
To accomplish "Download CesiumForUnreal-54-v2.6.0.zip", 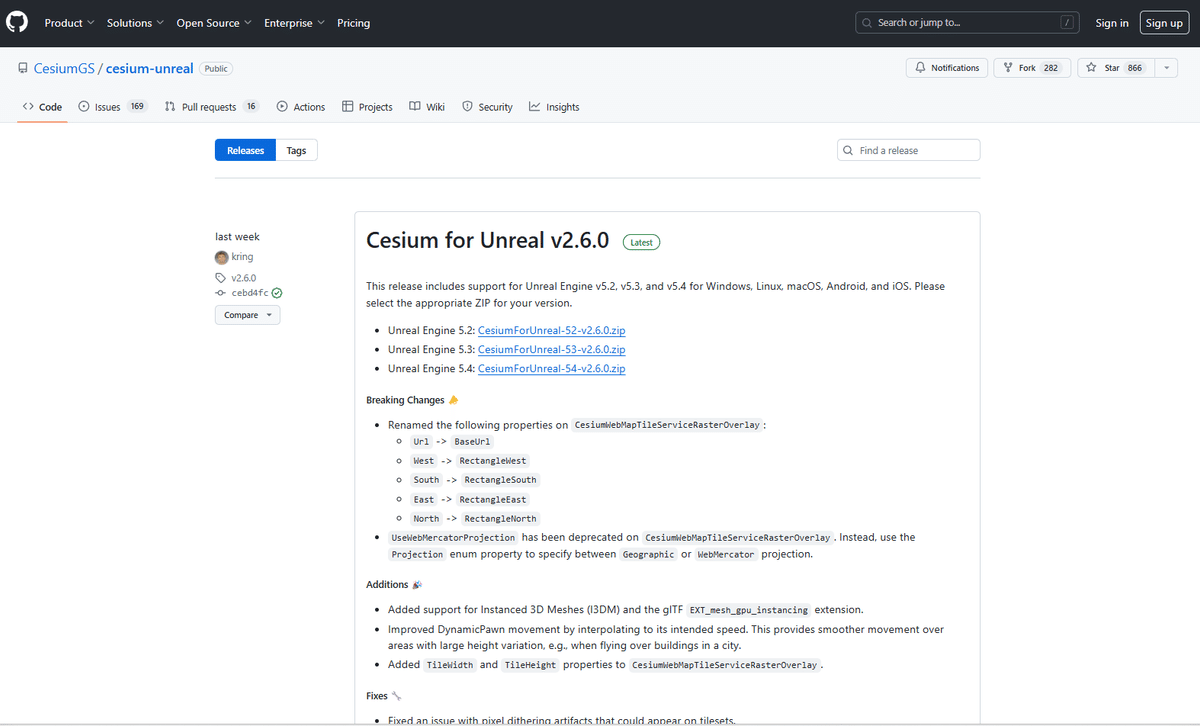I will [x=551, y=368].
